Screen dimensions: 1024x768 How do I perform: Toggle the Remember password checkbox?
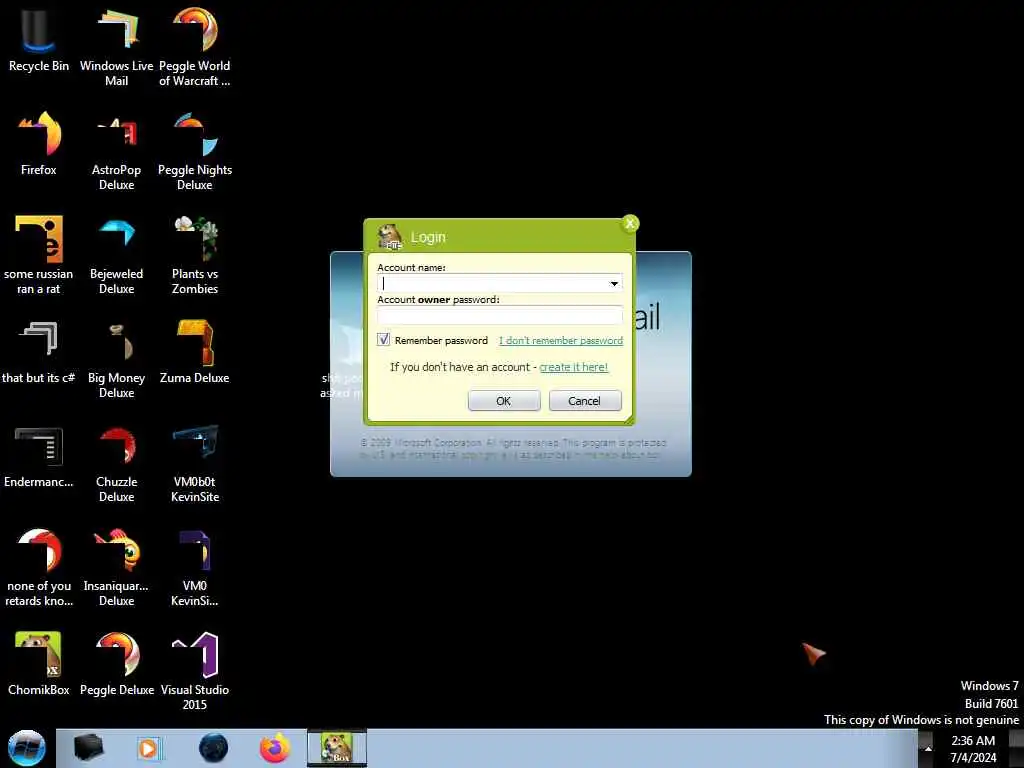[x=383, y=340]
